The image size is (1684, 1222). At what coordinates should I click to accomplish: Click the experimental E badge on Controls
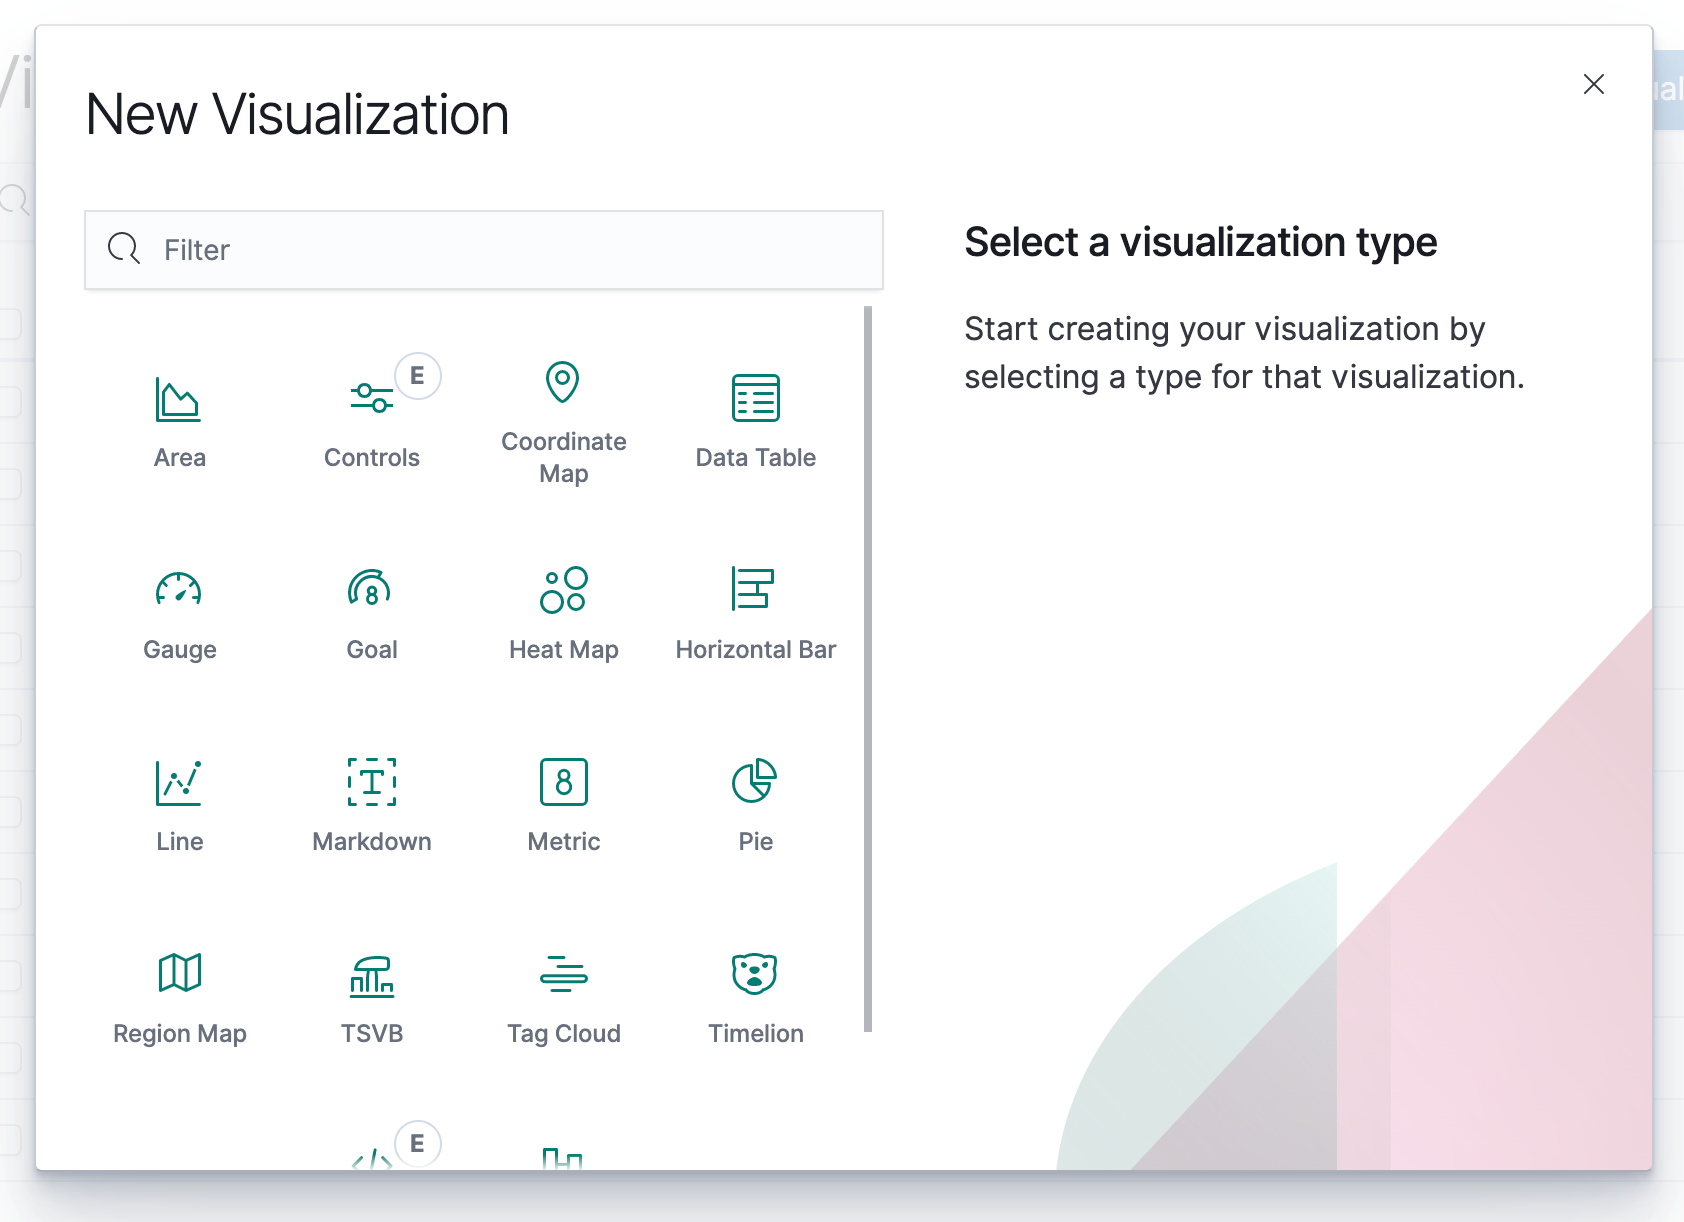click(418, 376)
